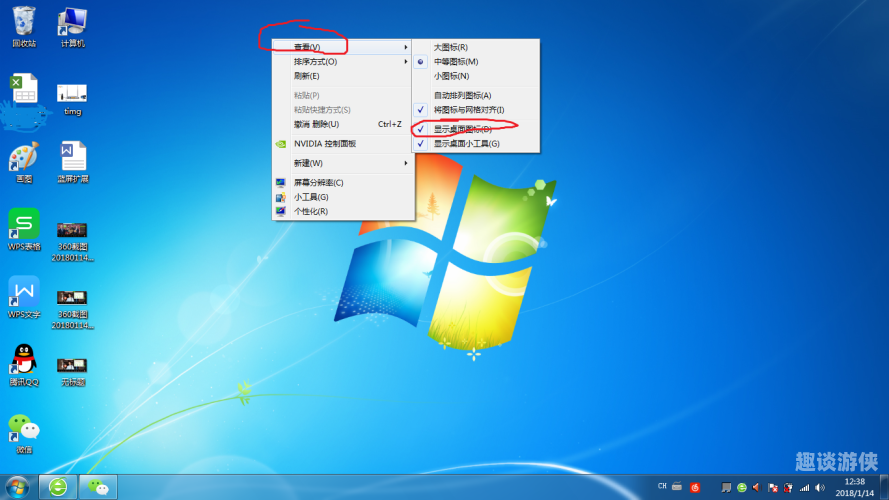This screenshot has width=889, height=500.
Task: Open the red NetEase music tray icon
Action: point(695,488)
